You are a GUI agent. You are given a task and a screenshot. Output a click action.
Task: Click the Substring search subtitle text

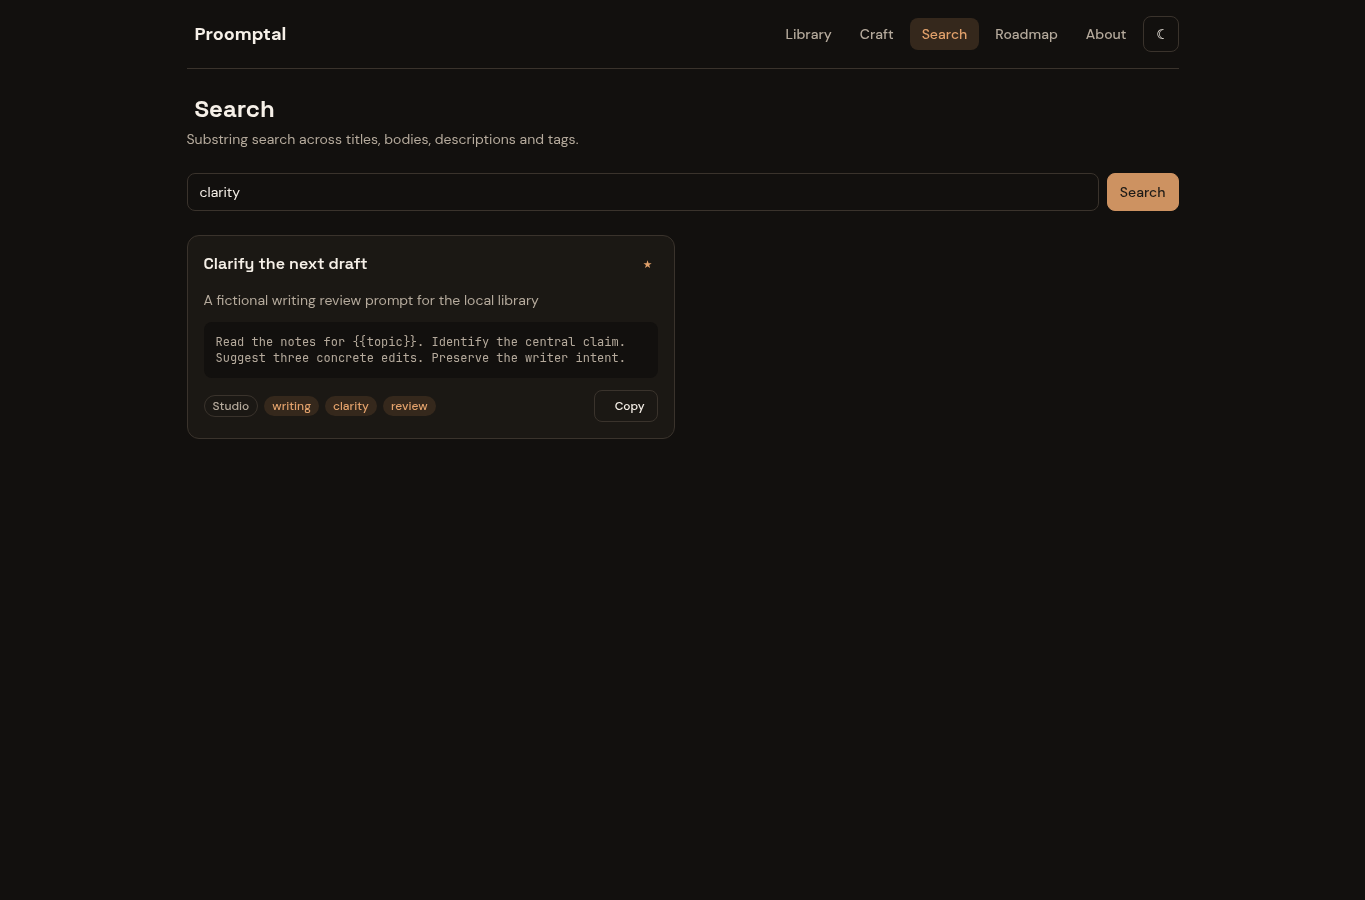pos(382,139)
